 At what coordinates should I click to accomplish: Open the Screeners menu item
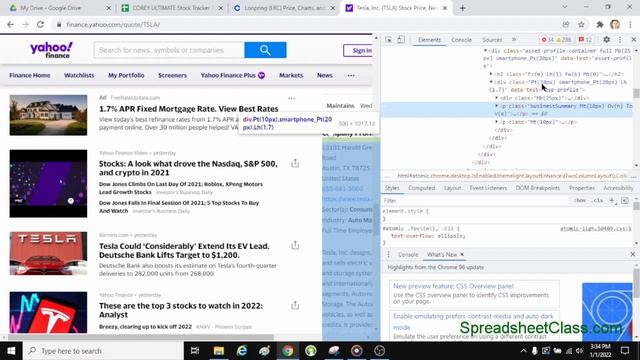172,75
